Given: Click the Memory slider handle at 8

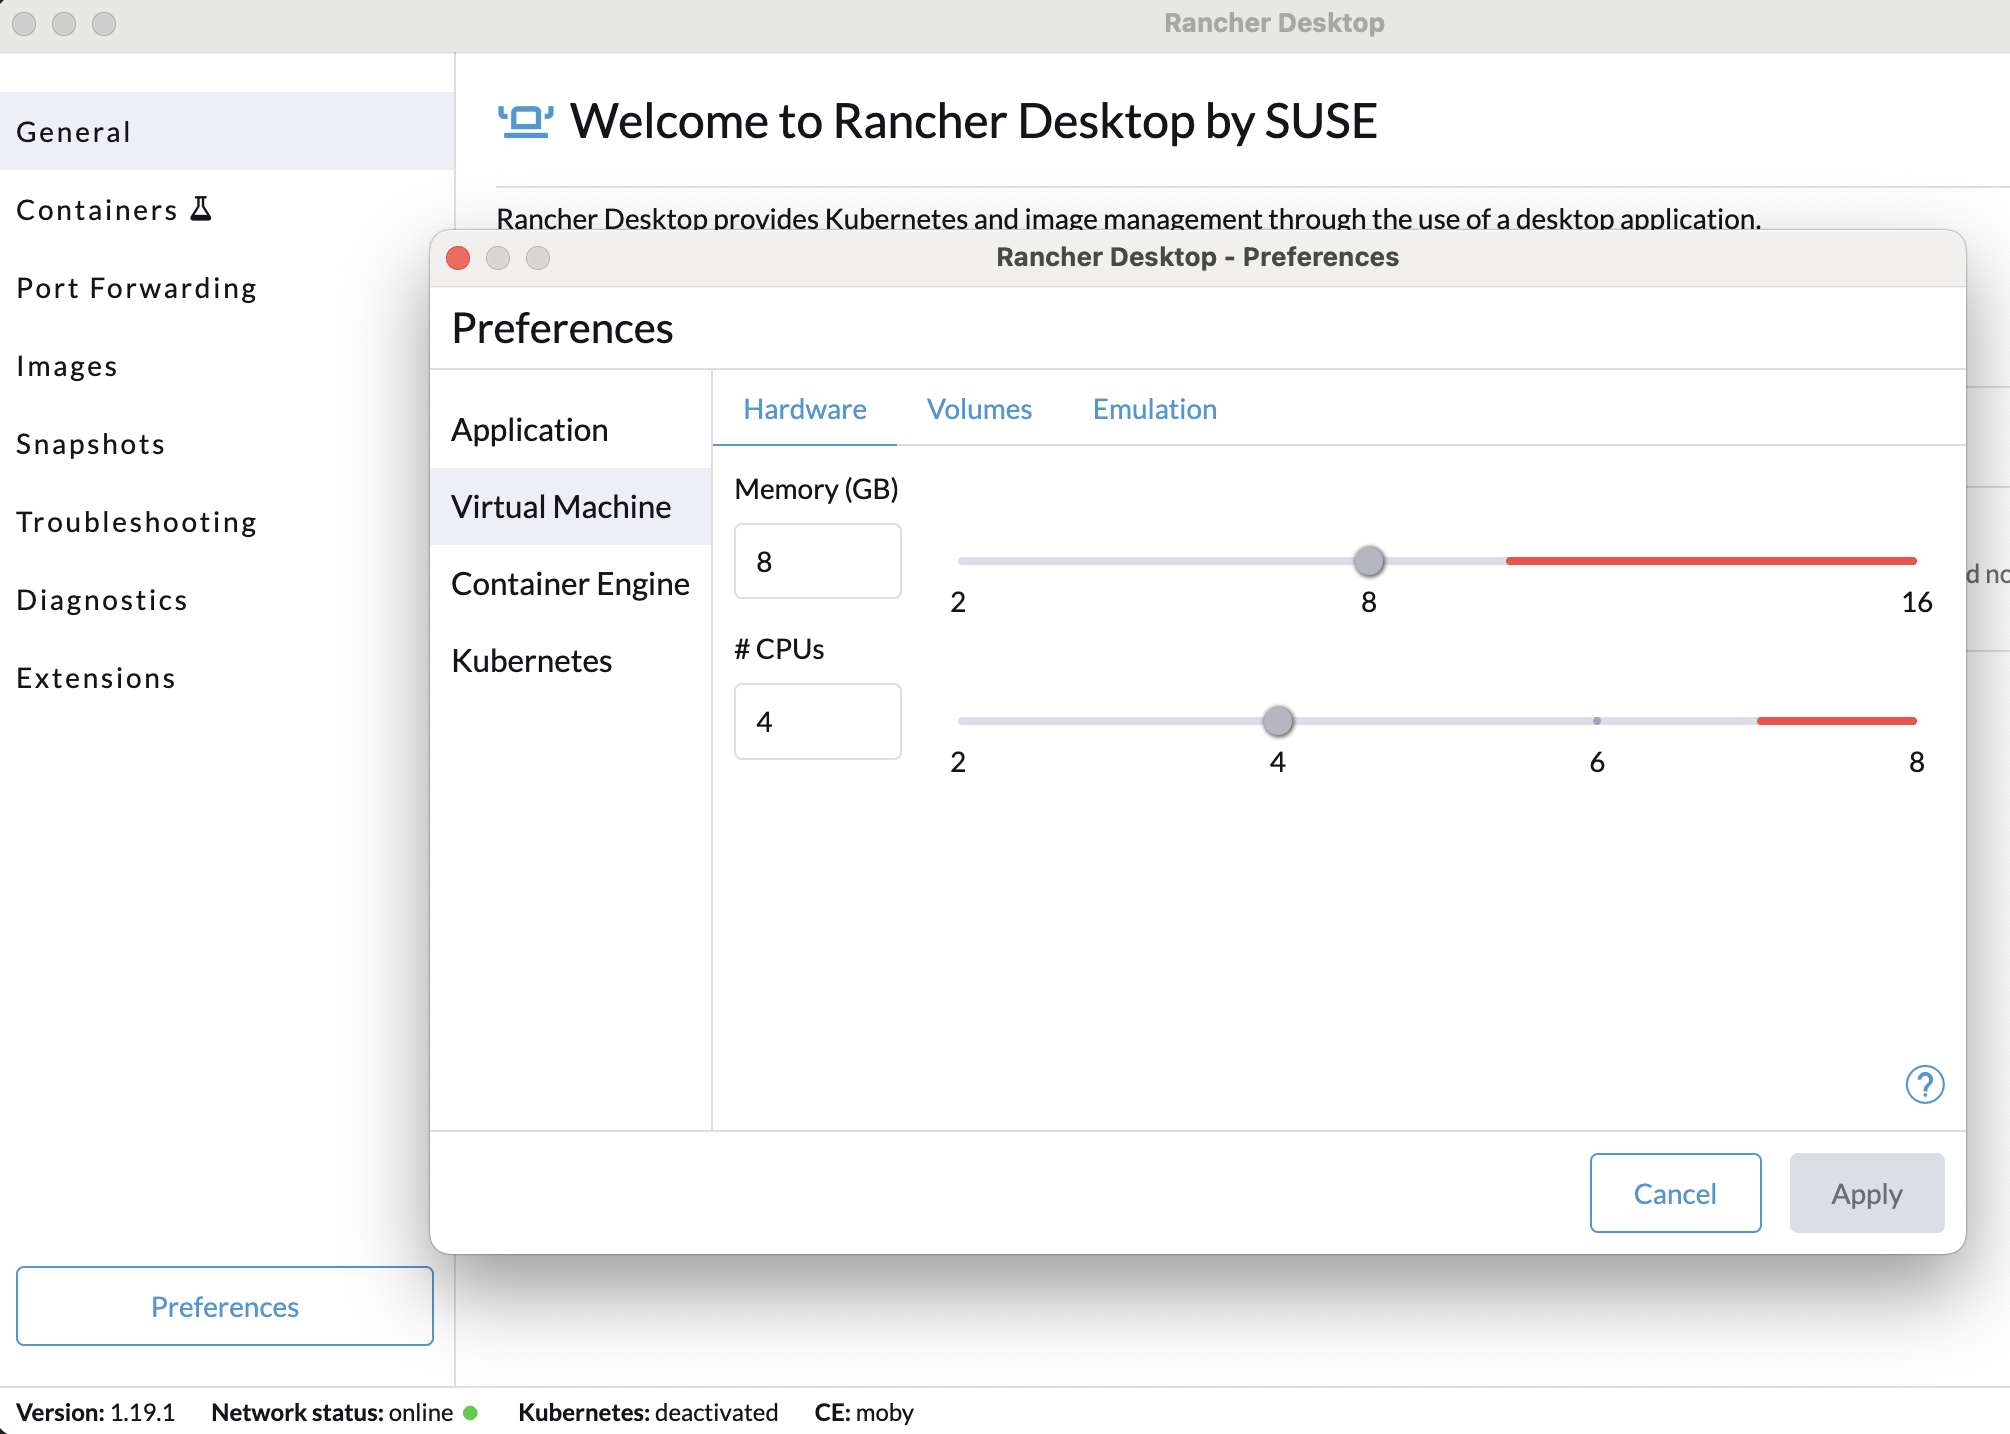Looking at the screenshot, I should click(1369, 561).
